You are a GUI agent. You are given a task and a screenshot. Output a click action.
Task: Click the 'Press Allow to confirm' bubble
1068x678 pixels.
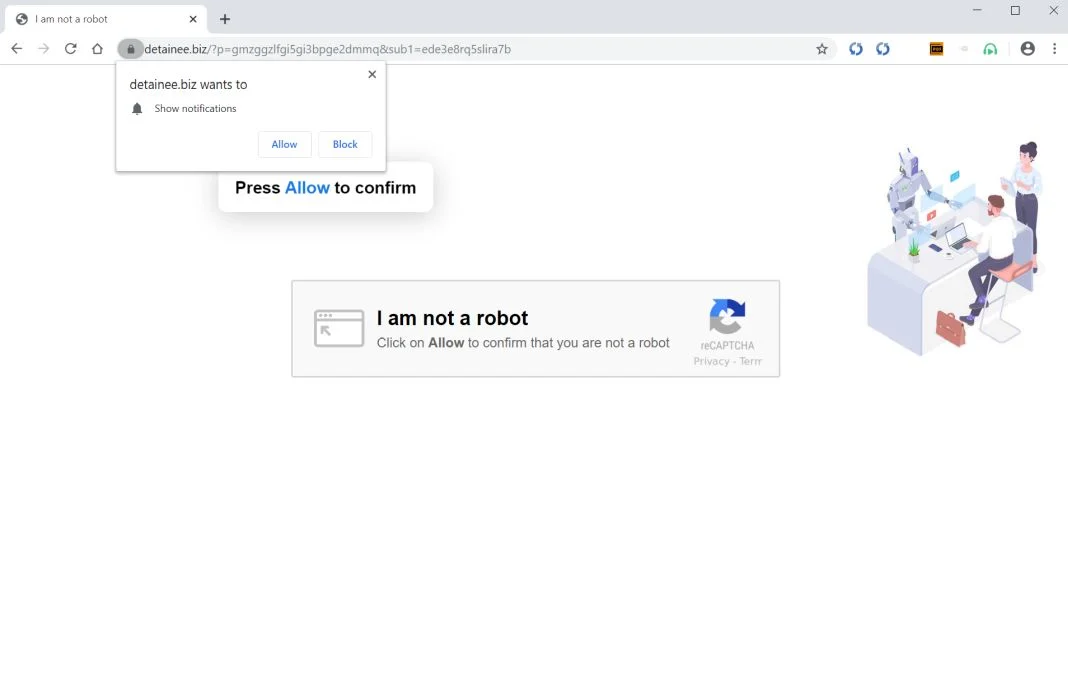pos(326,187)
